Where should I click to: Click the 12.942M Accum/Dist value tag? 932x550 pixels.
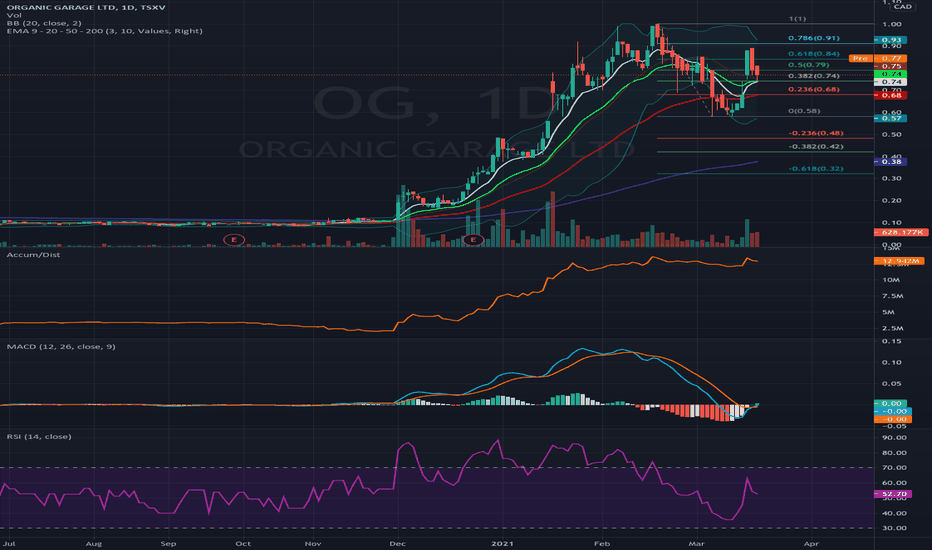[899, 261]
